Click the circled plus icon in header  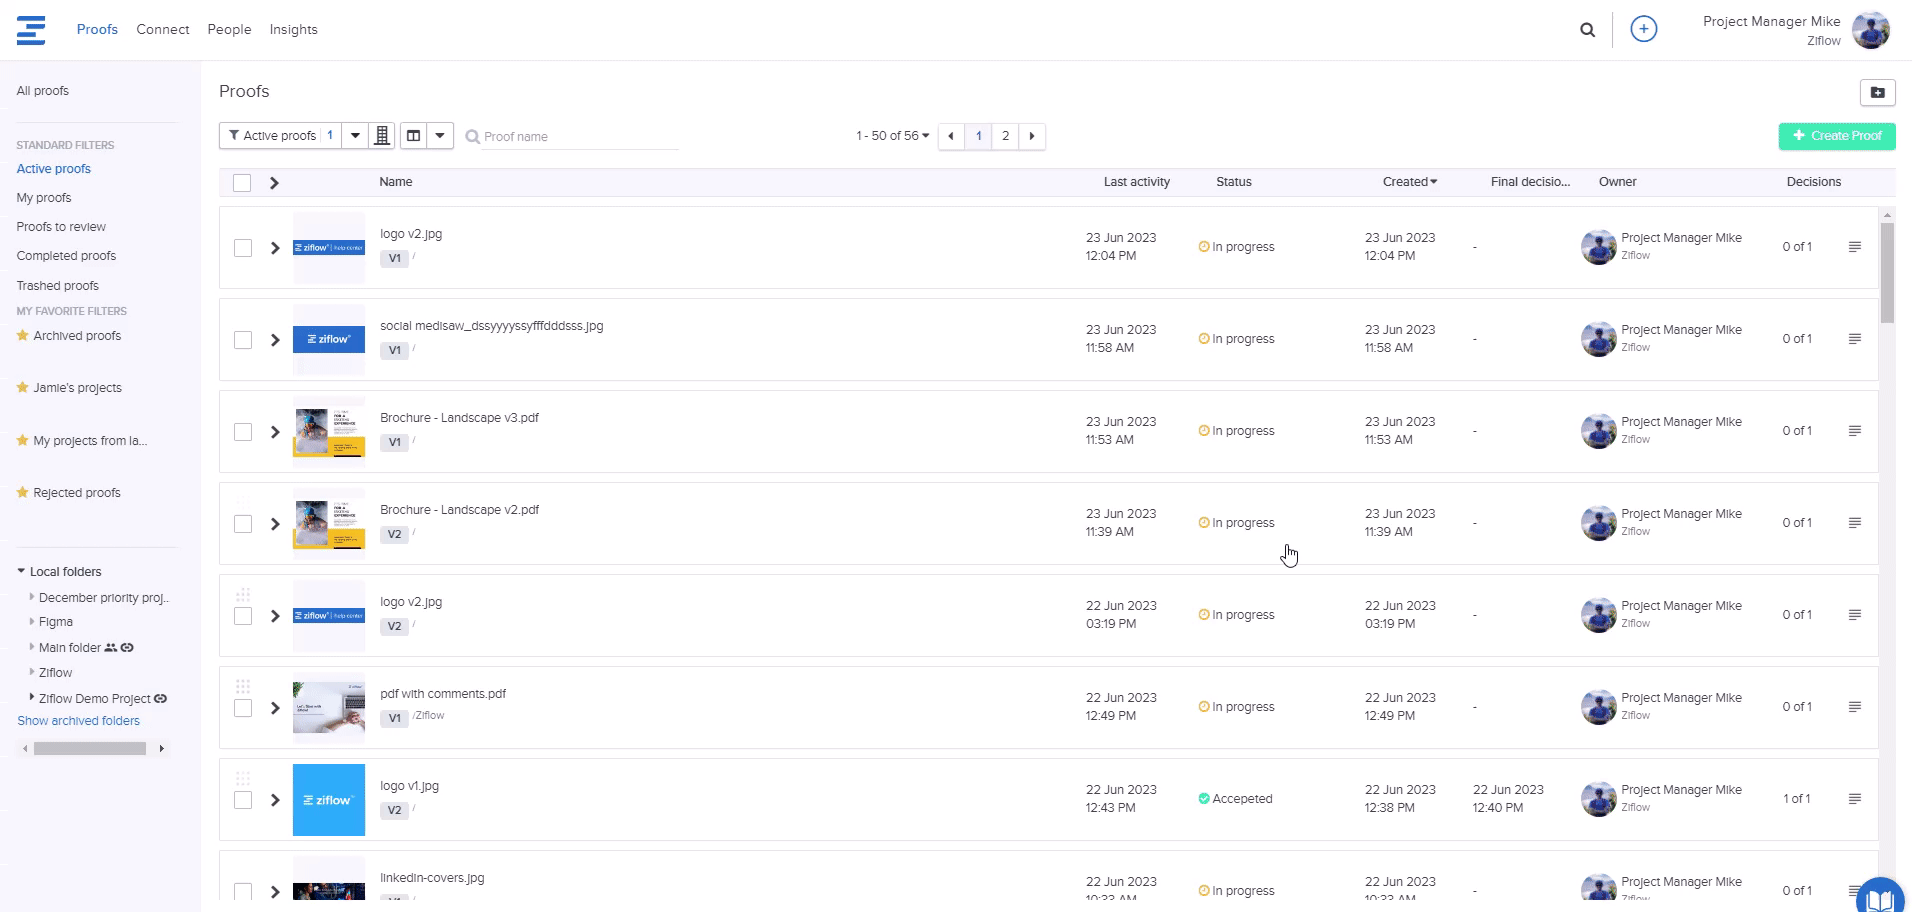coord(1643,29)
